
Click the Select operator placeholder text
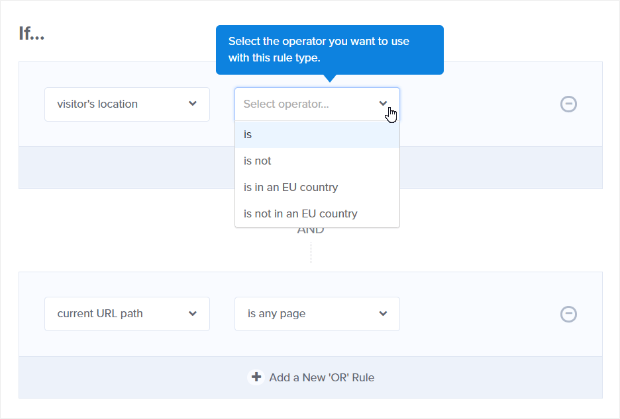tap(300, 104)
